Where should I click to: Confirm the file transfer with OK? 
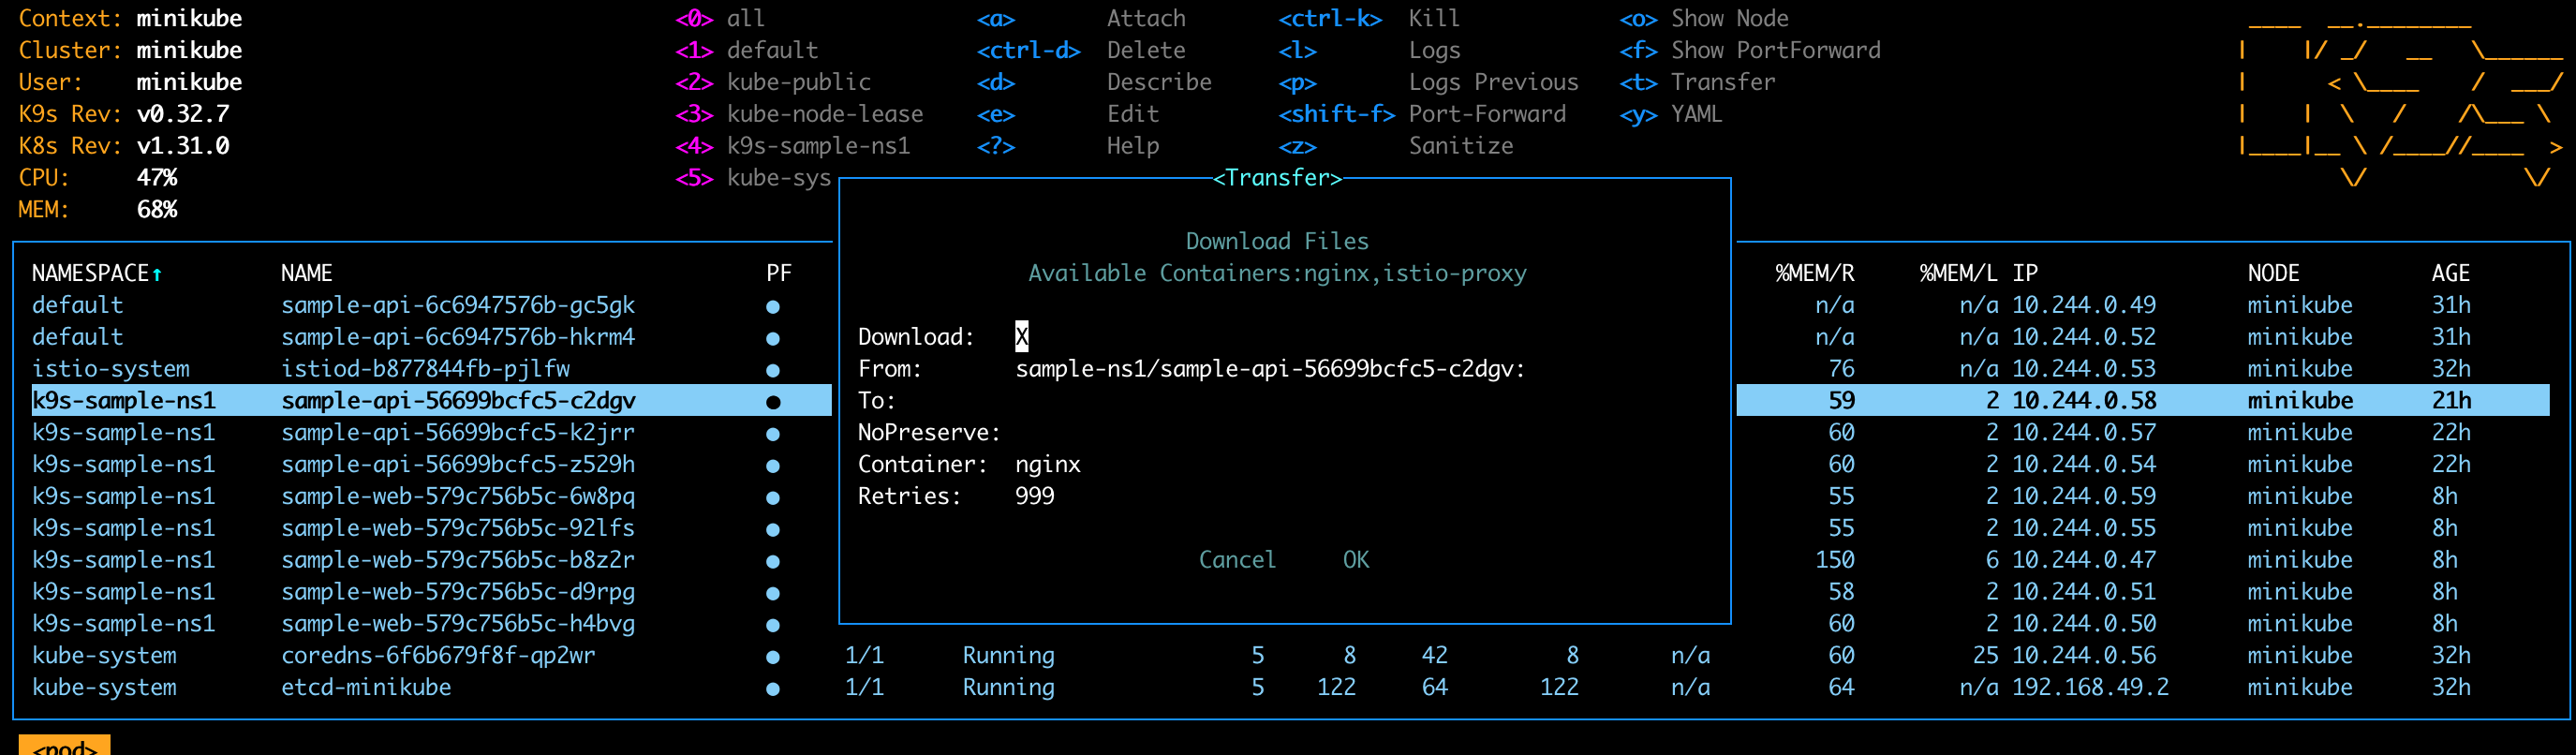pos(1356,559)
